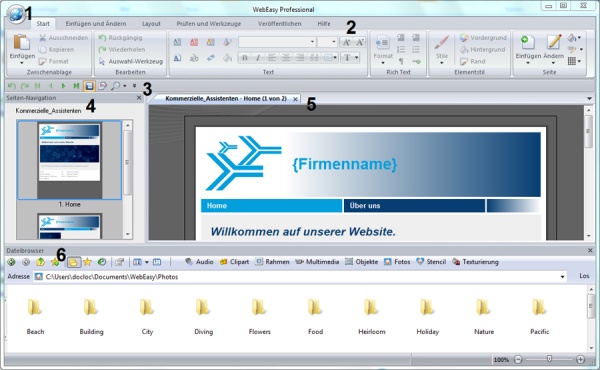
Task: Toggle bold text formatting
Action: point(245,58)
